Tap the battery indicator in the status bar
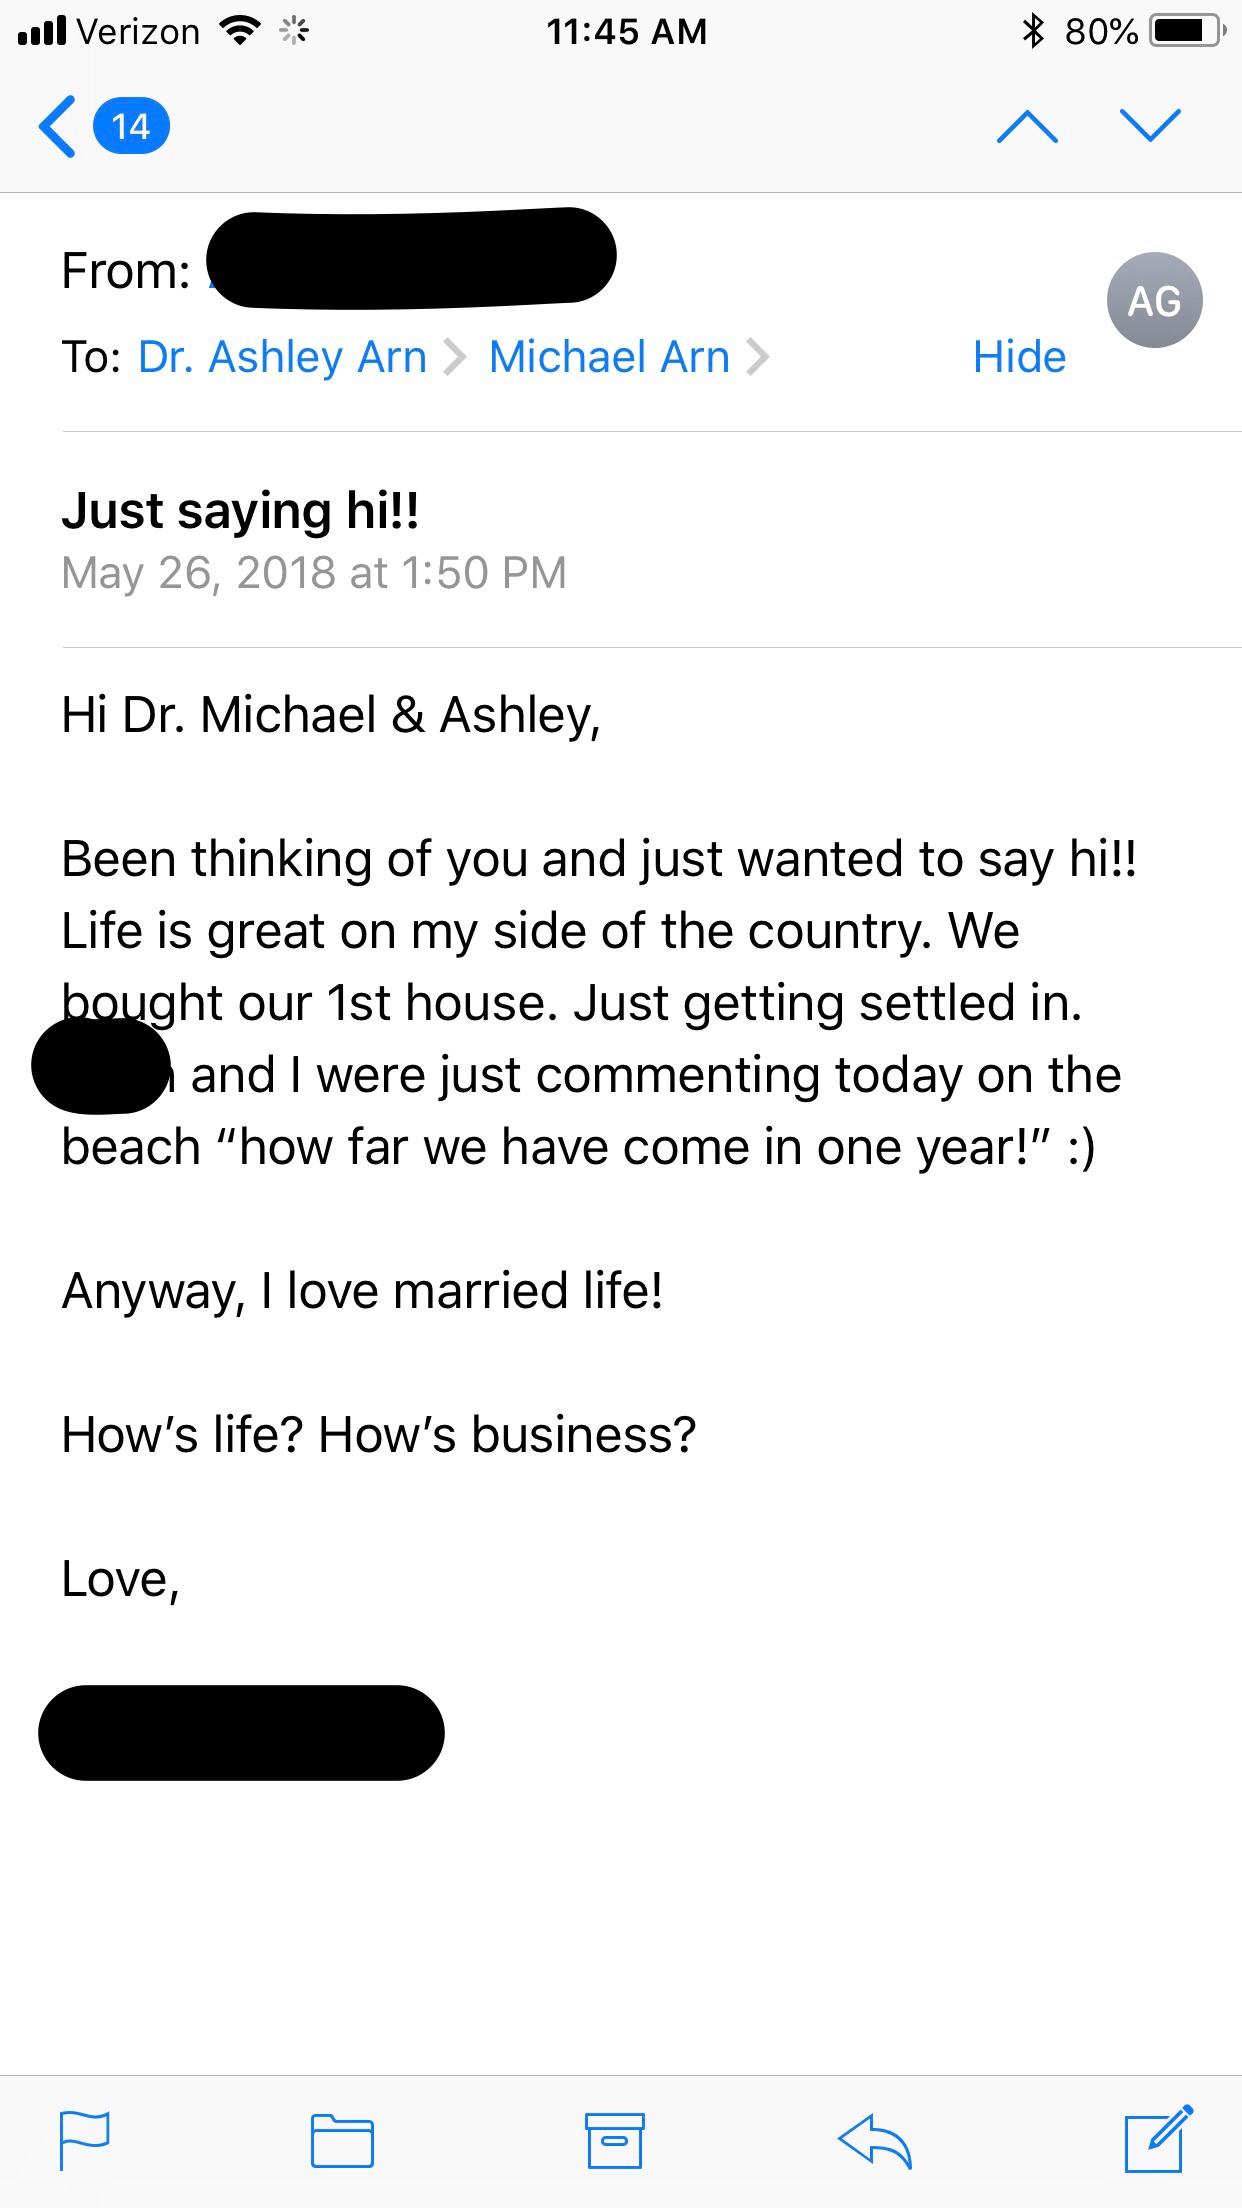Screen dimensions: 1242x2208 (1187, 32)
